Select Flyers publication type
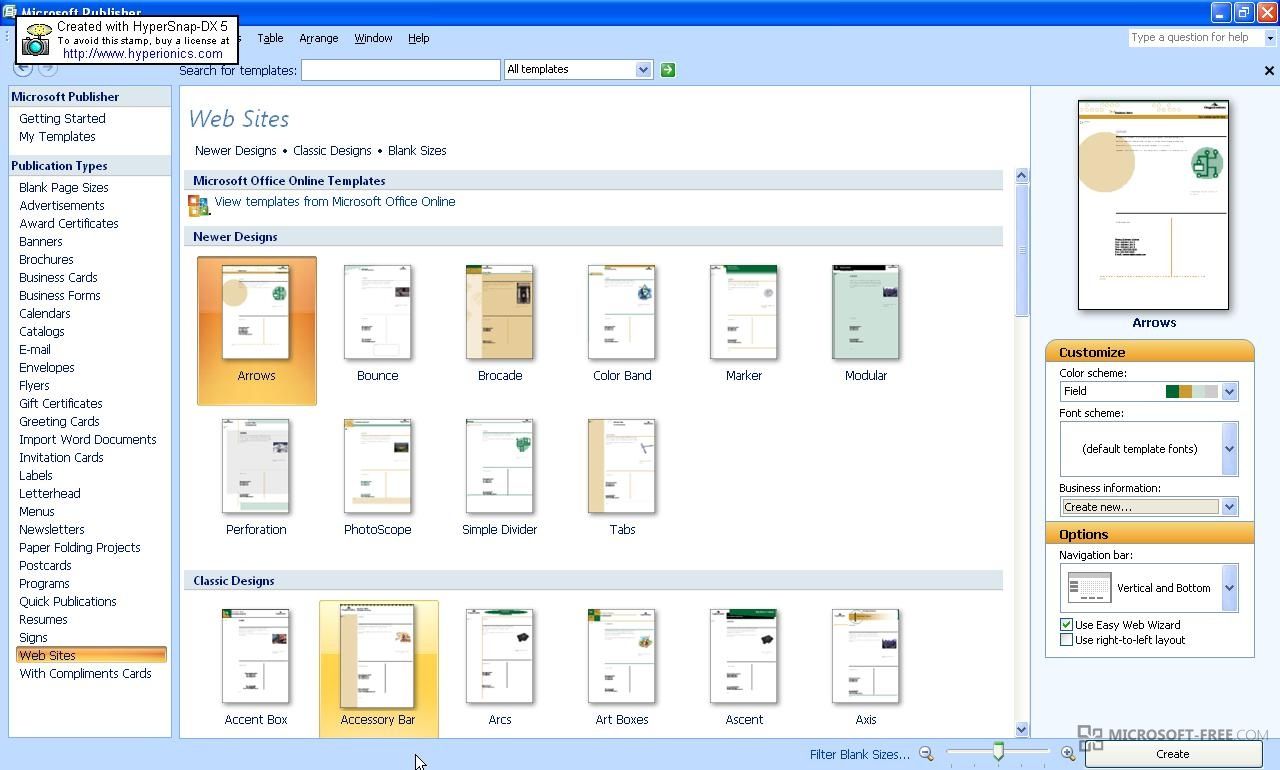This screenshot has width=1280, height=770. [x=34, y=385]
